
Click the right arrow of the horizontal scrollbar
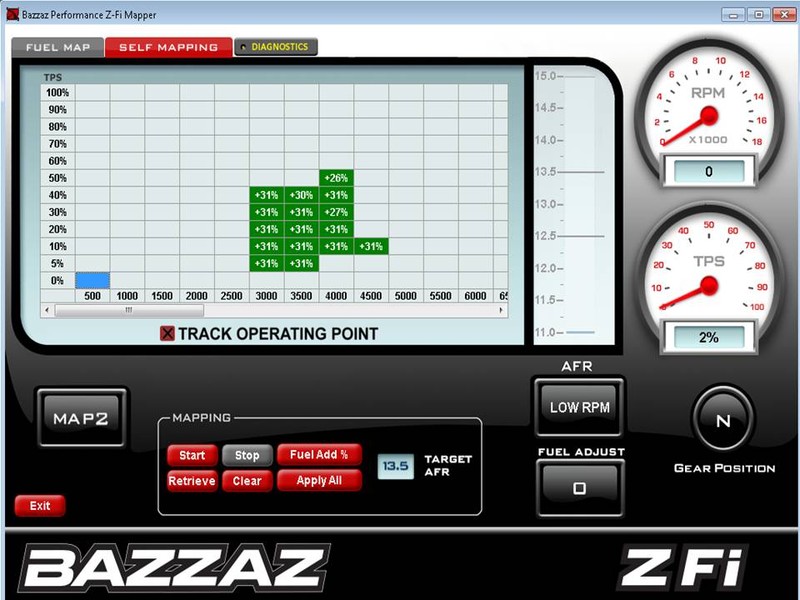[x=501, y=310]
